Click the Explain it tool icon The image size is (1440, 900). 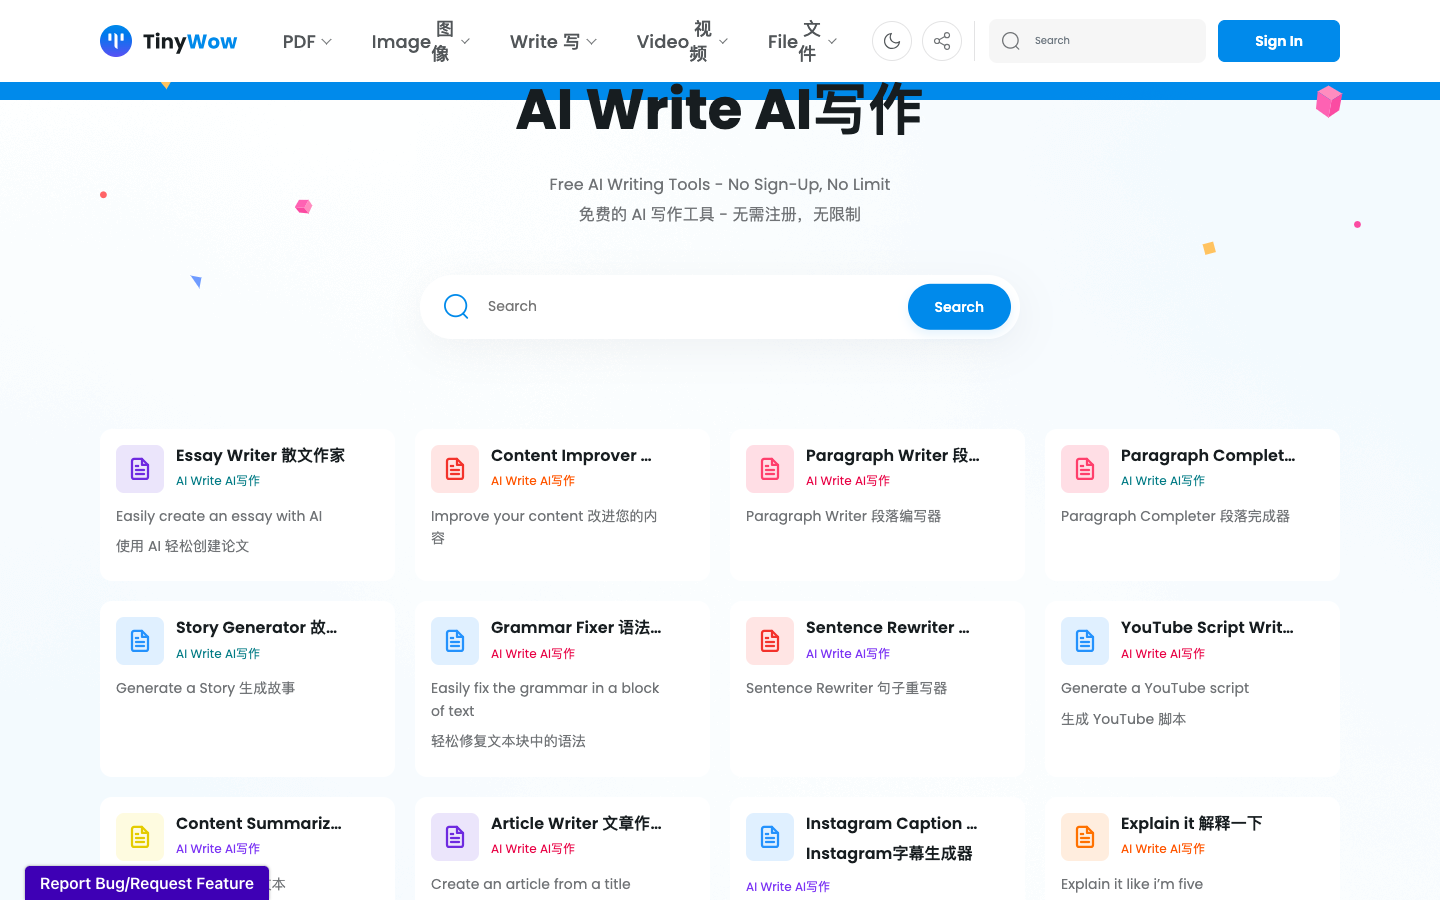point(1084,836)
